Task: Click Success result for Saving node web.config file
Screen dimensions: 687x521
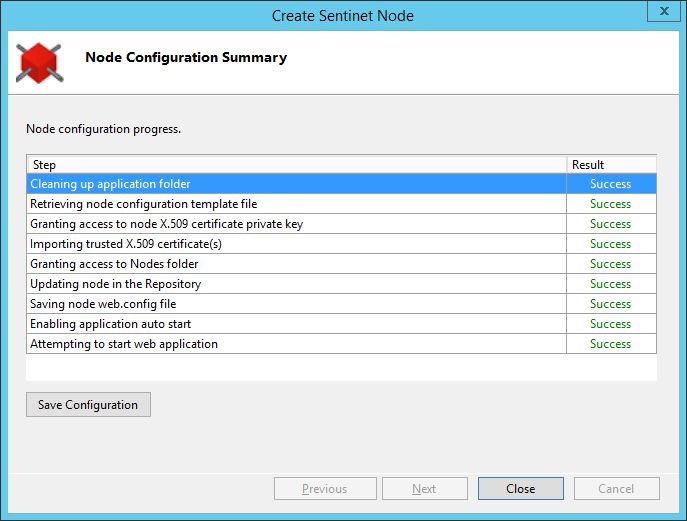Action: 610,304
